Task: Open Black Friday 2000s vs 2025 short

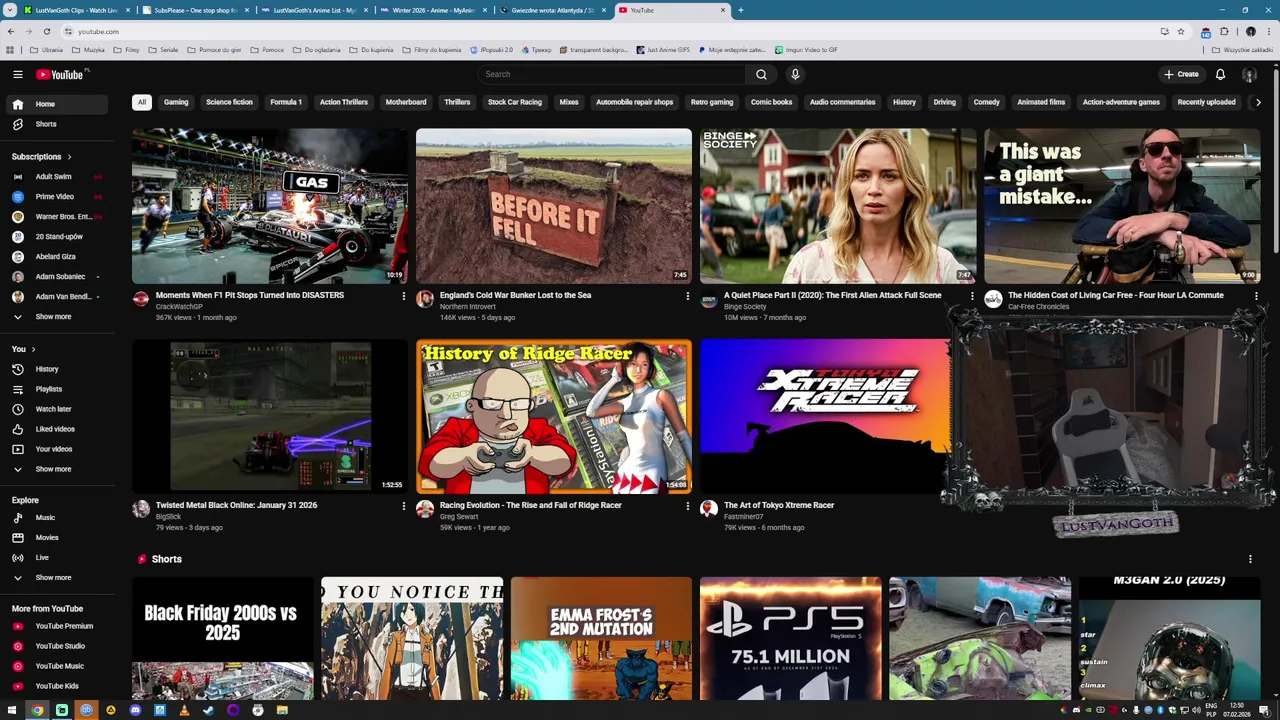Action: pyautogui.click(x=222, y=638)
